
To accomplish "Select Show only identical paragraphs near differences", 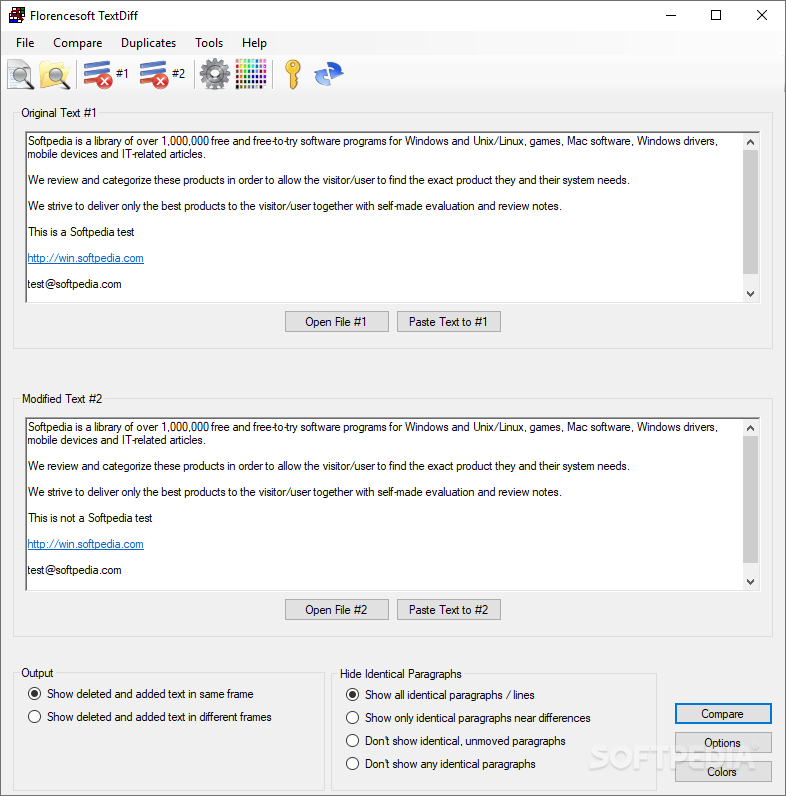I will [468, 718].
